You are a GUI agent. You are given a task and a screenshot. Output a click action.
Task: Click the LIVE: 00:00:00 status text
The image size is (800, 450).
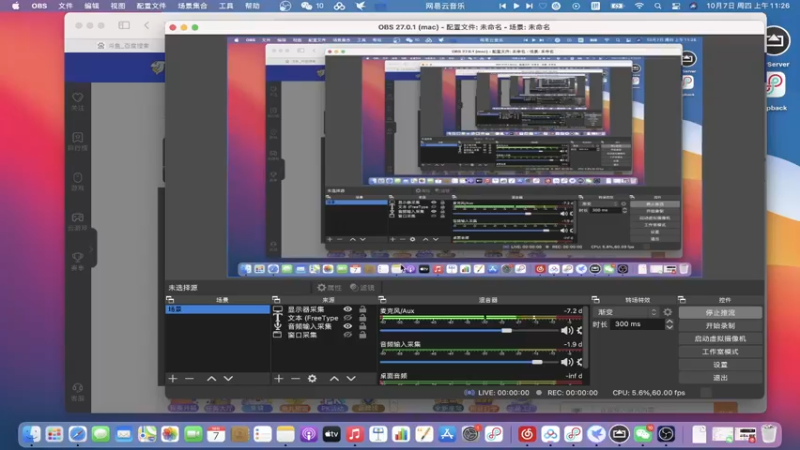(x=504, y=393)
